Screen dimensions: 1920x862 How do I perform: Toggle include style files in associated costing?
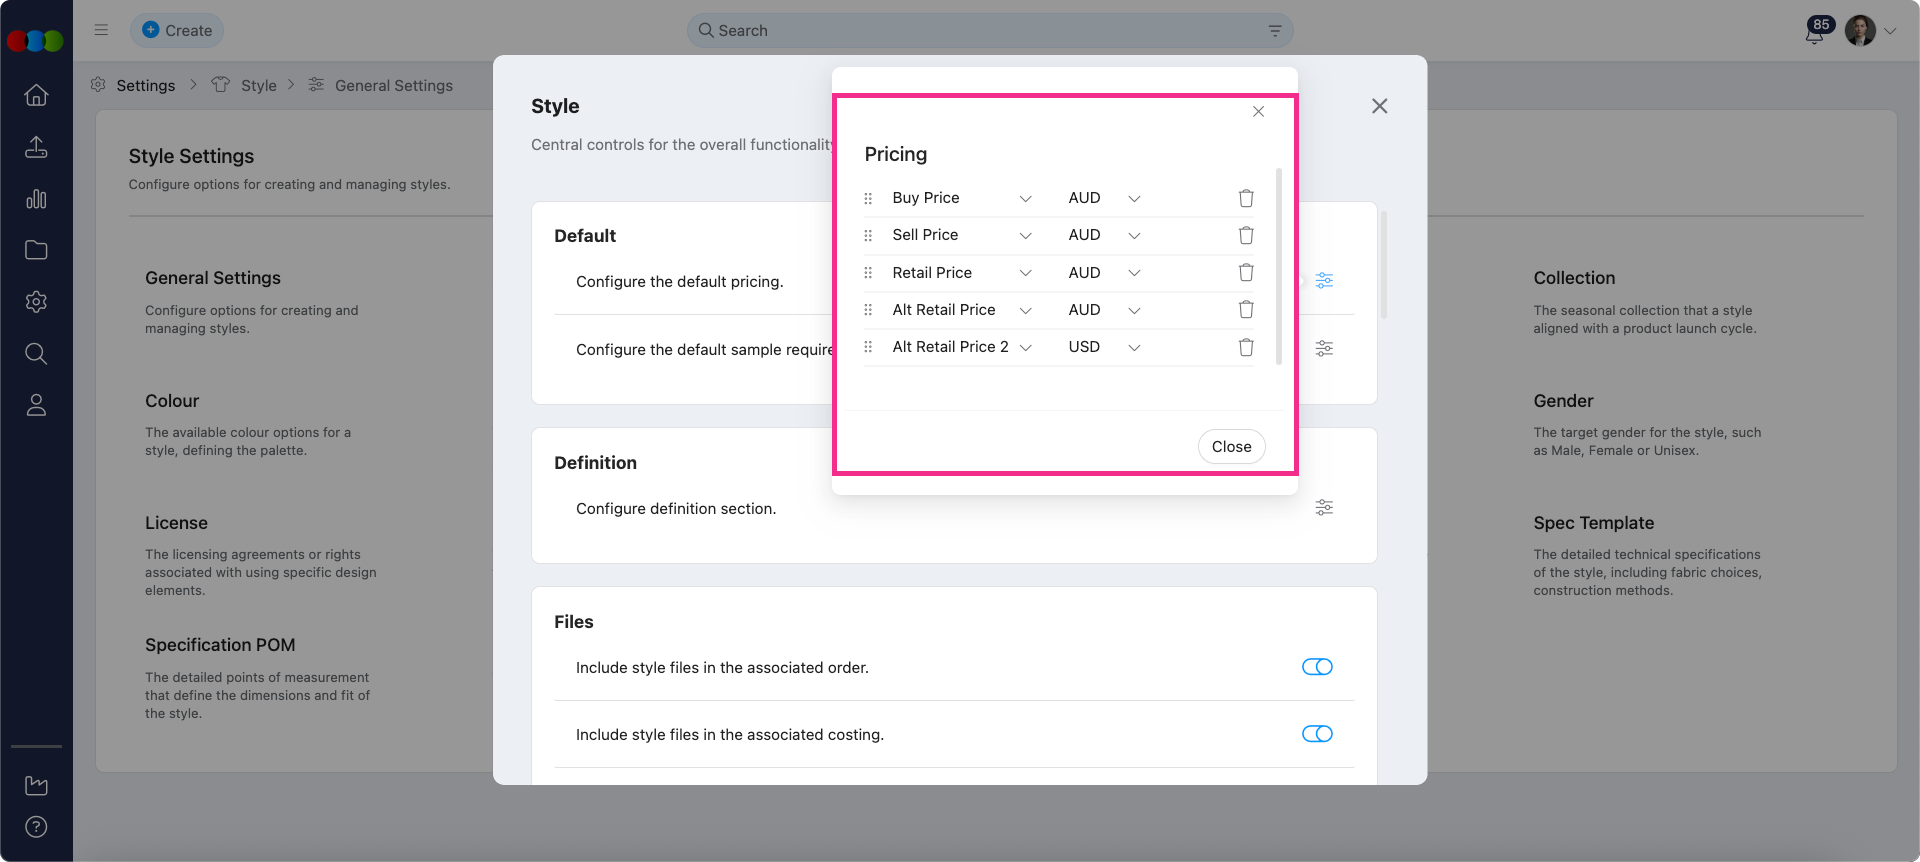click(1317, 734)
